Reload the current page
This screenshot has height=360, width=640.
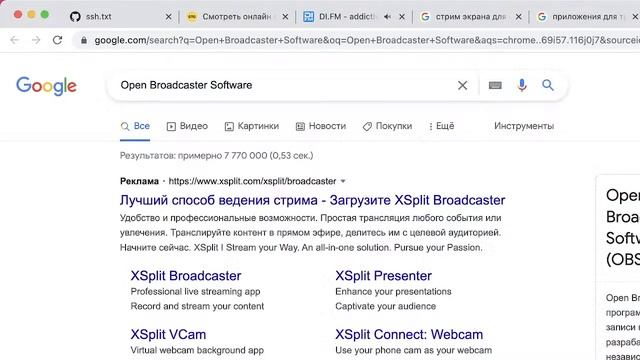tap(57, 40)
